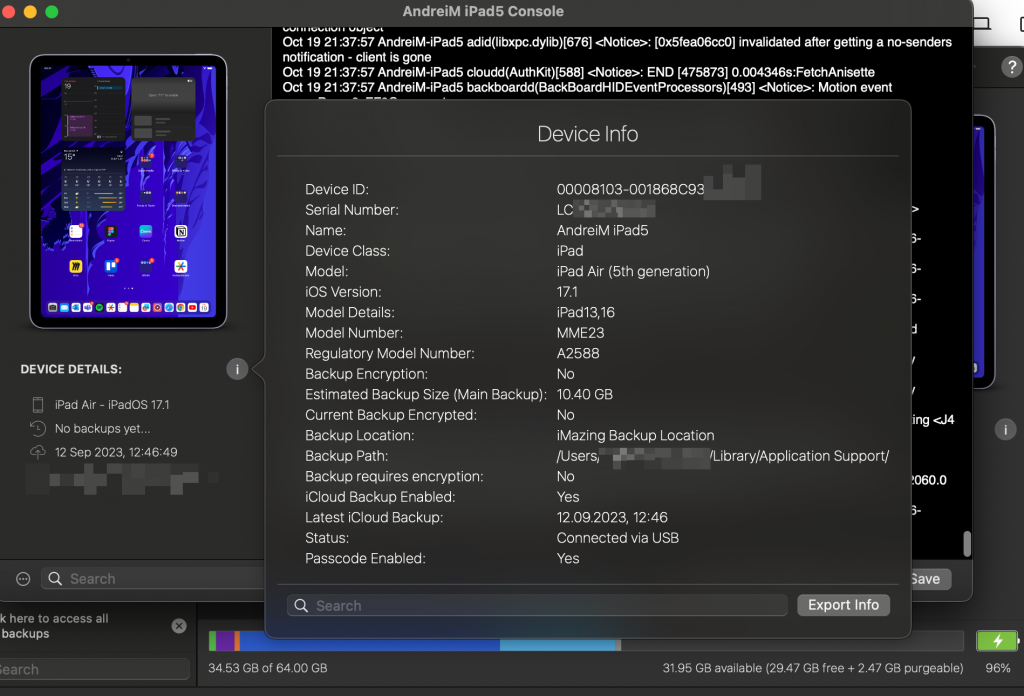Click 'iPad Air - iPadOS 17.1' detail row
Viewport: 1024px width, 696px height.
tap(112, 405)
